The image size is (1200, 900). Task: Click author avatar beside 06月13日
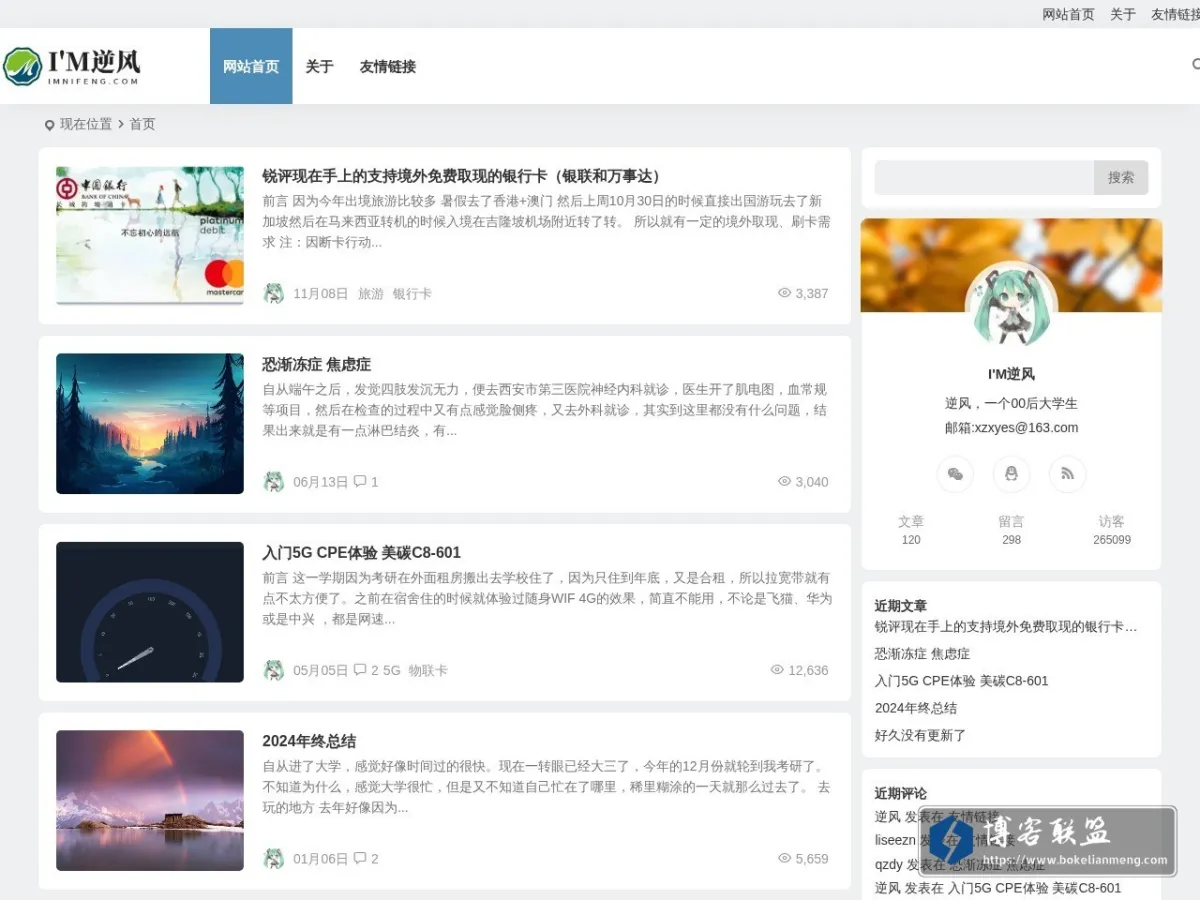(x=273, y=482)
